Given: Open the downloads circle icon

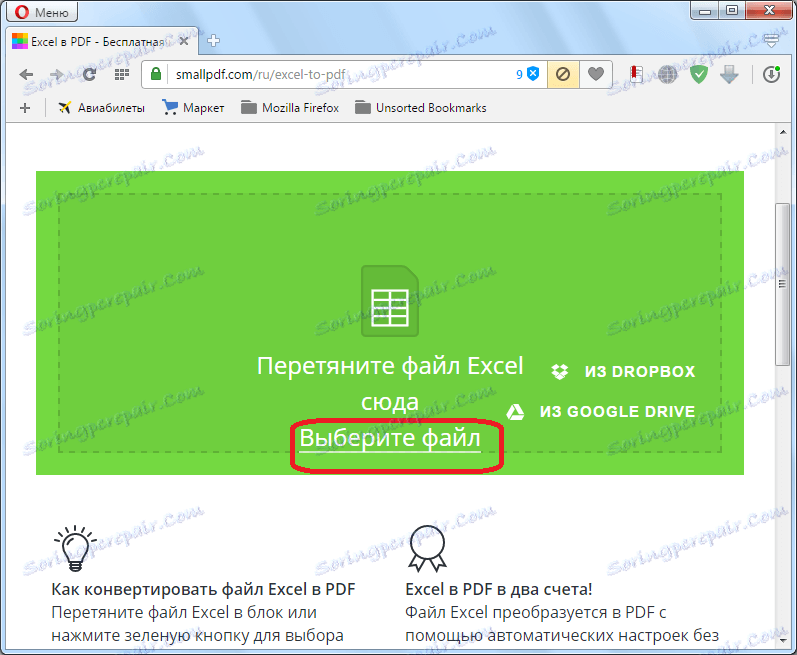Looking at the screenshot, I should point(771,75).
